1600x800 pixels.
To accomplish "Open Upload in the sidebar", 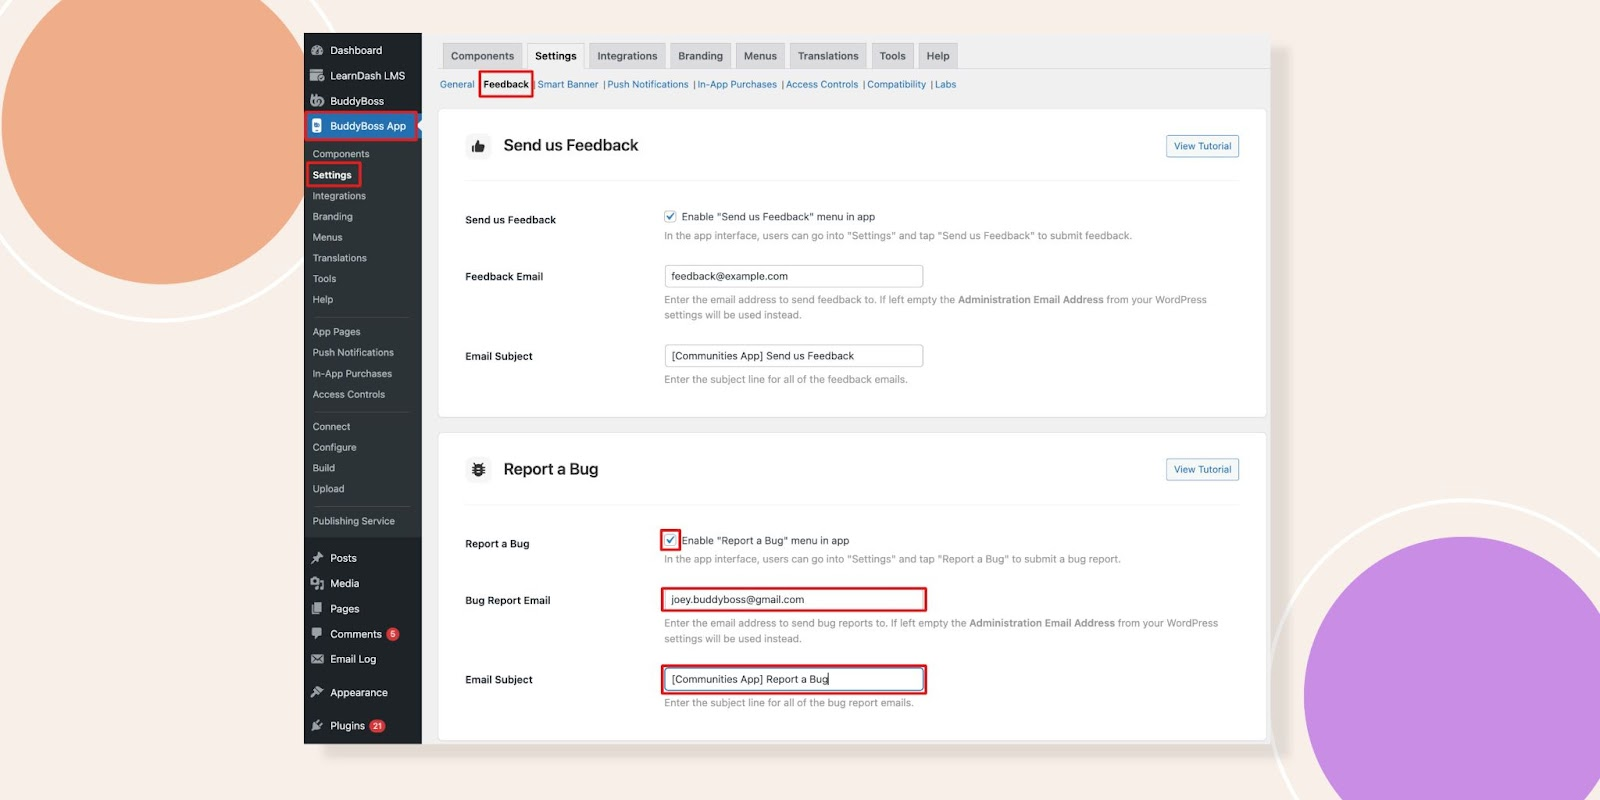I will pyautogui.click(x=328, y=489).
